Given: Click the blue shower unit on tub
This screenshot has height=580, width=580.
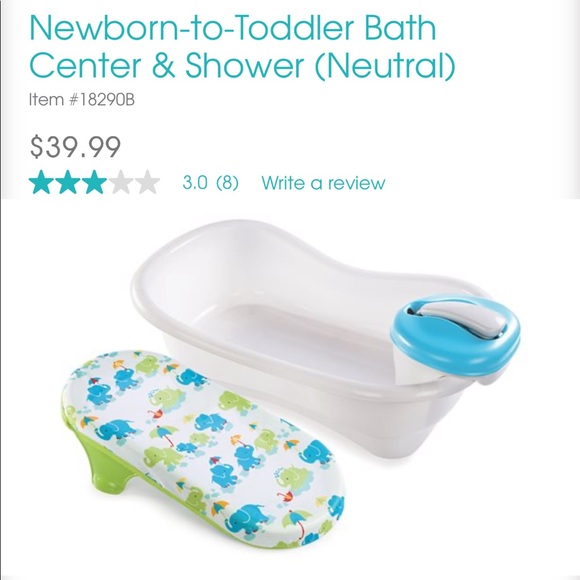Looking at the screenshot, I should [x=456, y=336].
